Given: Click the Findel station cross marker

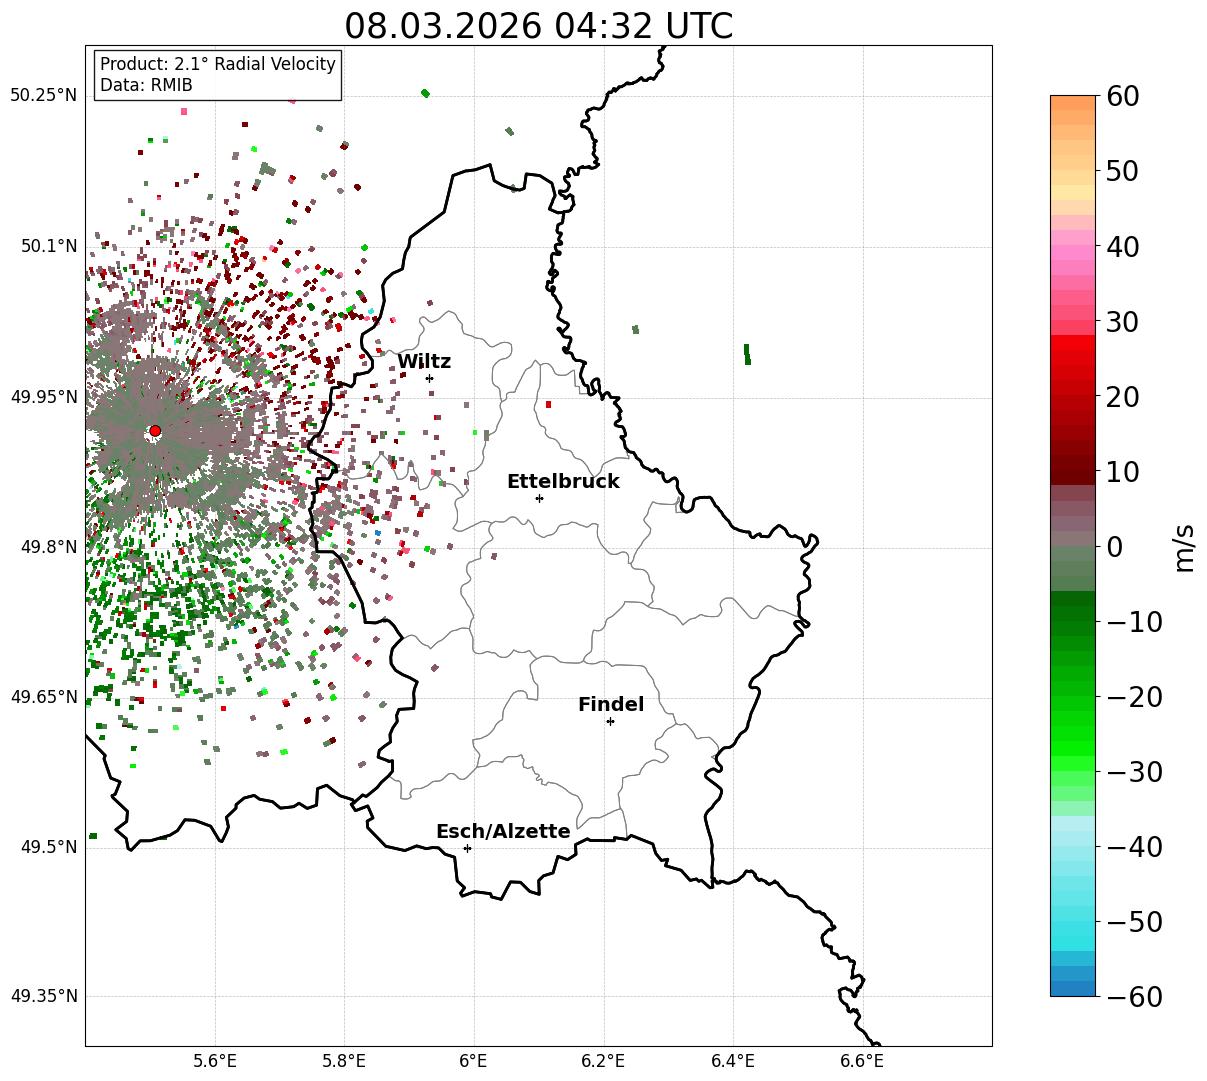Looking at the screenshot, I should point(610,721).
